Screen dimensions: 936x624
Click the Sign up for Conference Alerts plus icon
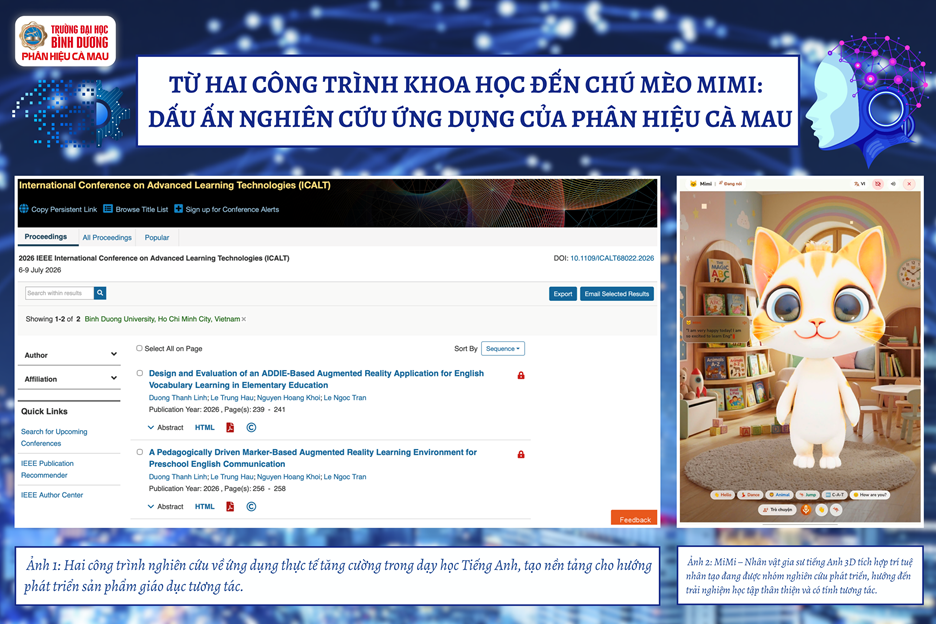(x=178, y=209)
